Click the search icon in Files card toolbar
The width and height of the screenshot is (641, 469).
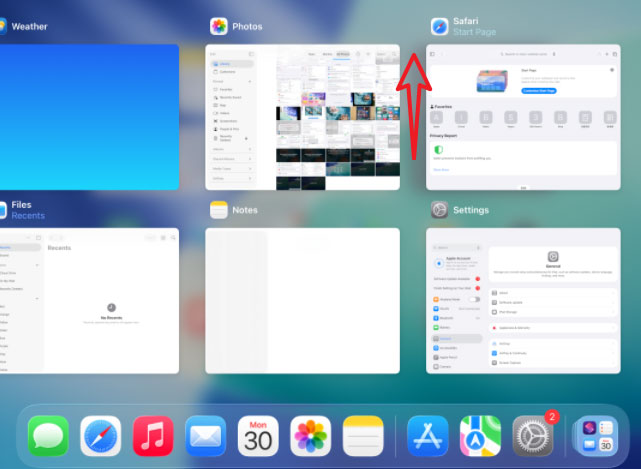tap(173, 238)
